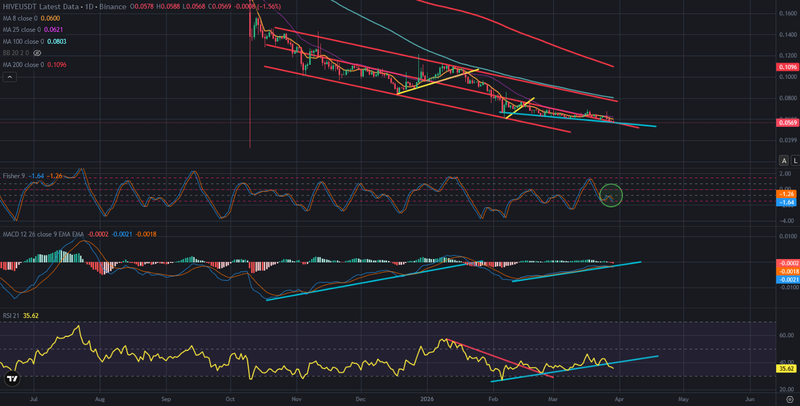Click the 35.62 RSI value tag
The height and width of the screenshot is (406, 800).
click(x=786, y=368)
